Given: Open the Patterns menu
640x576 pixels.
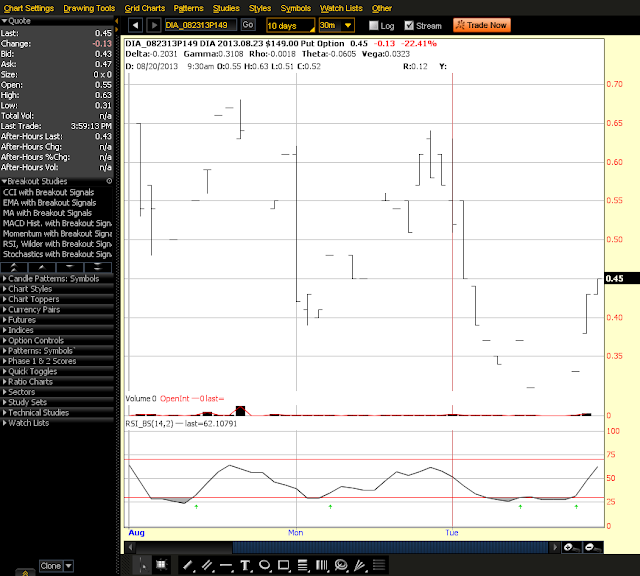Looking at the screenshot, I should 188,8.
